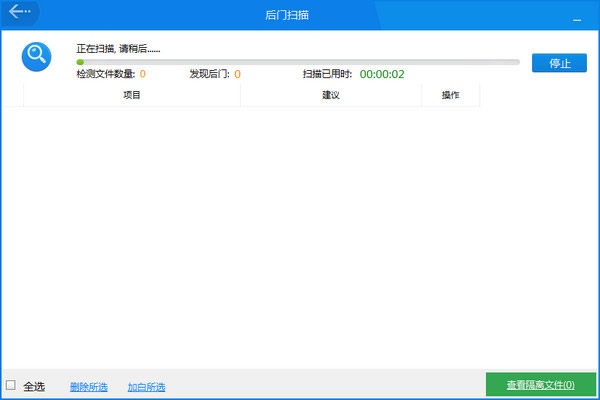Stop the scan with 停止 button
This screenshot has width=600, height=400.
pos(559,63)
